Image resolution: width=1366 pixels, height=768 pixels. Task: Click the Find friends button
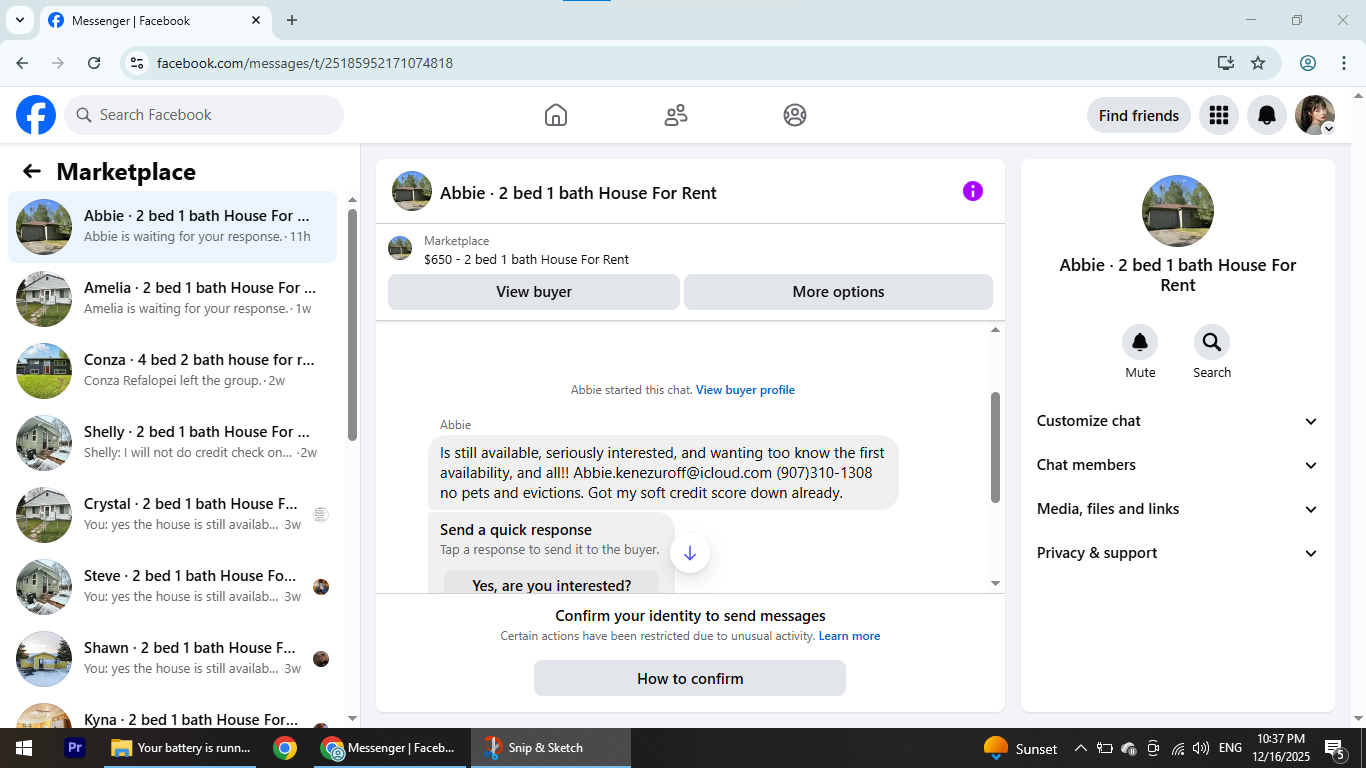click(x=1139, y=115)
